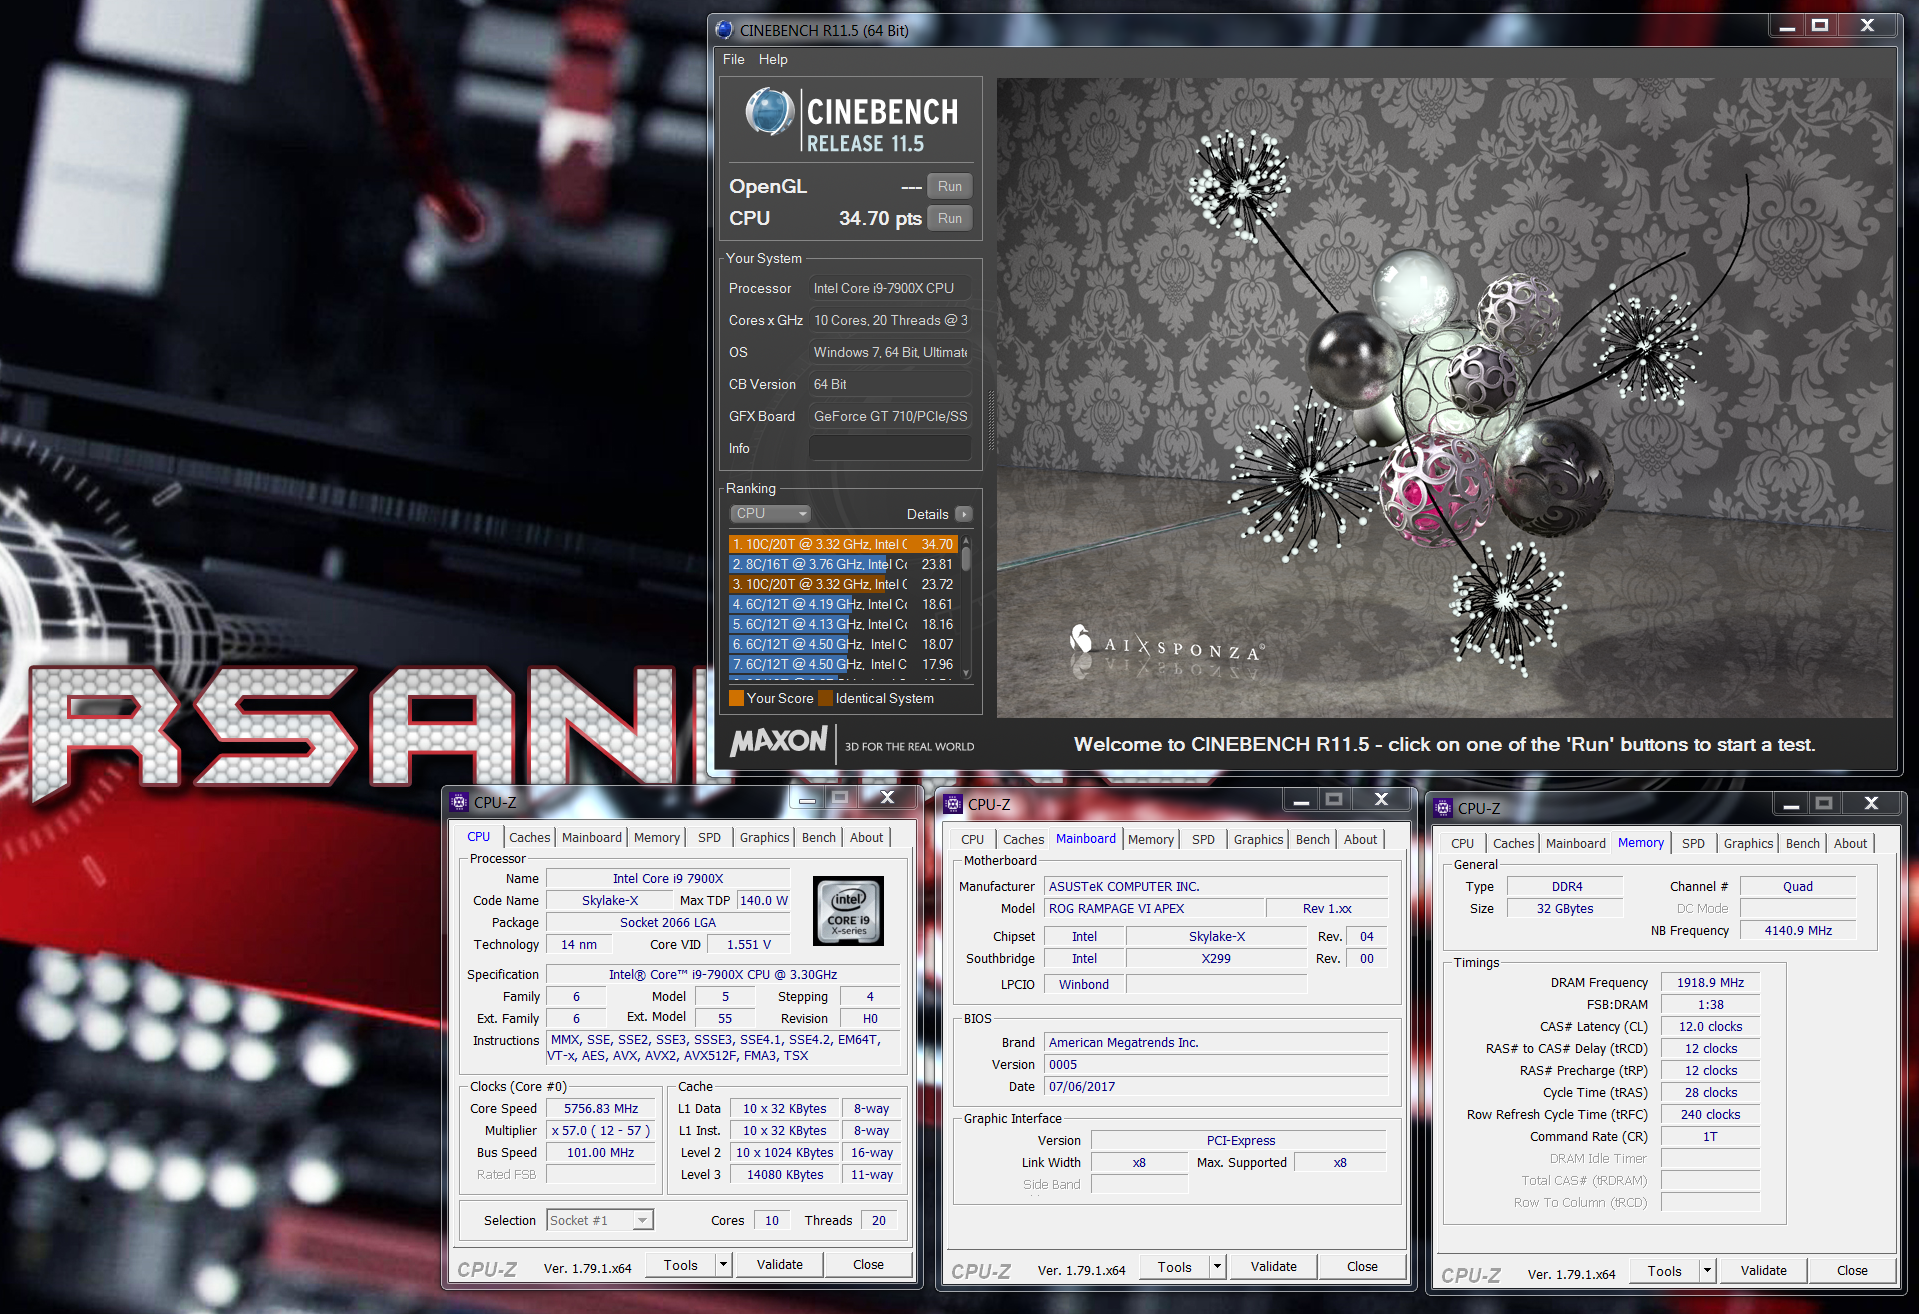
Task: Switch to Mainboard tab in first CPU-Z window
Action: point(592,837)
